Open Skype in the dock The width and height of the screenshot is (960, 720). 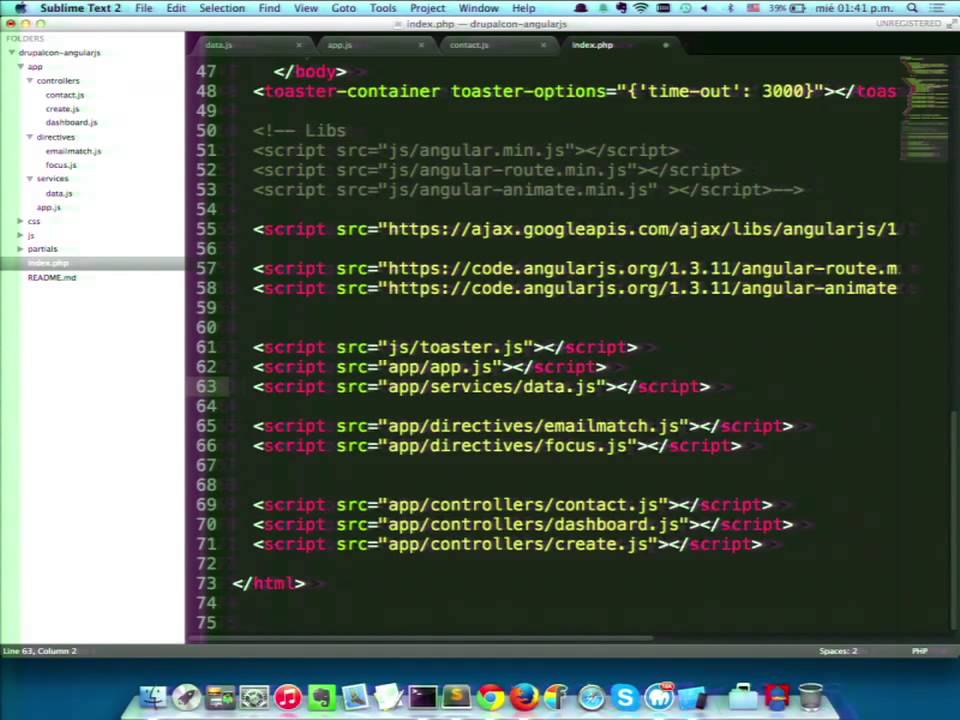tap(625, 697)
